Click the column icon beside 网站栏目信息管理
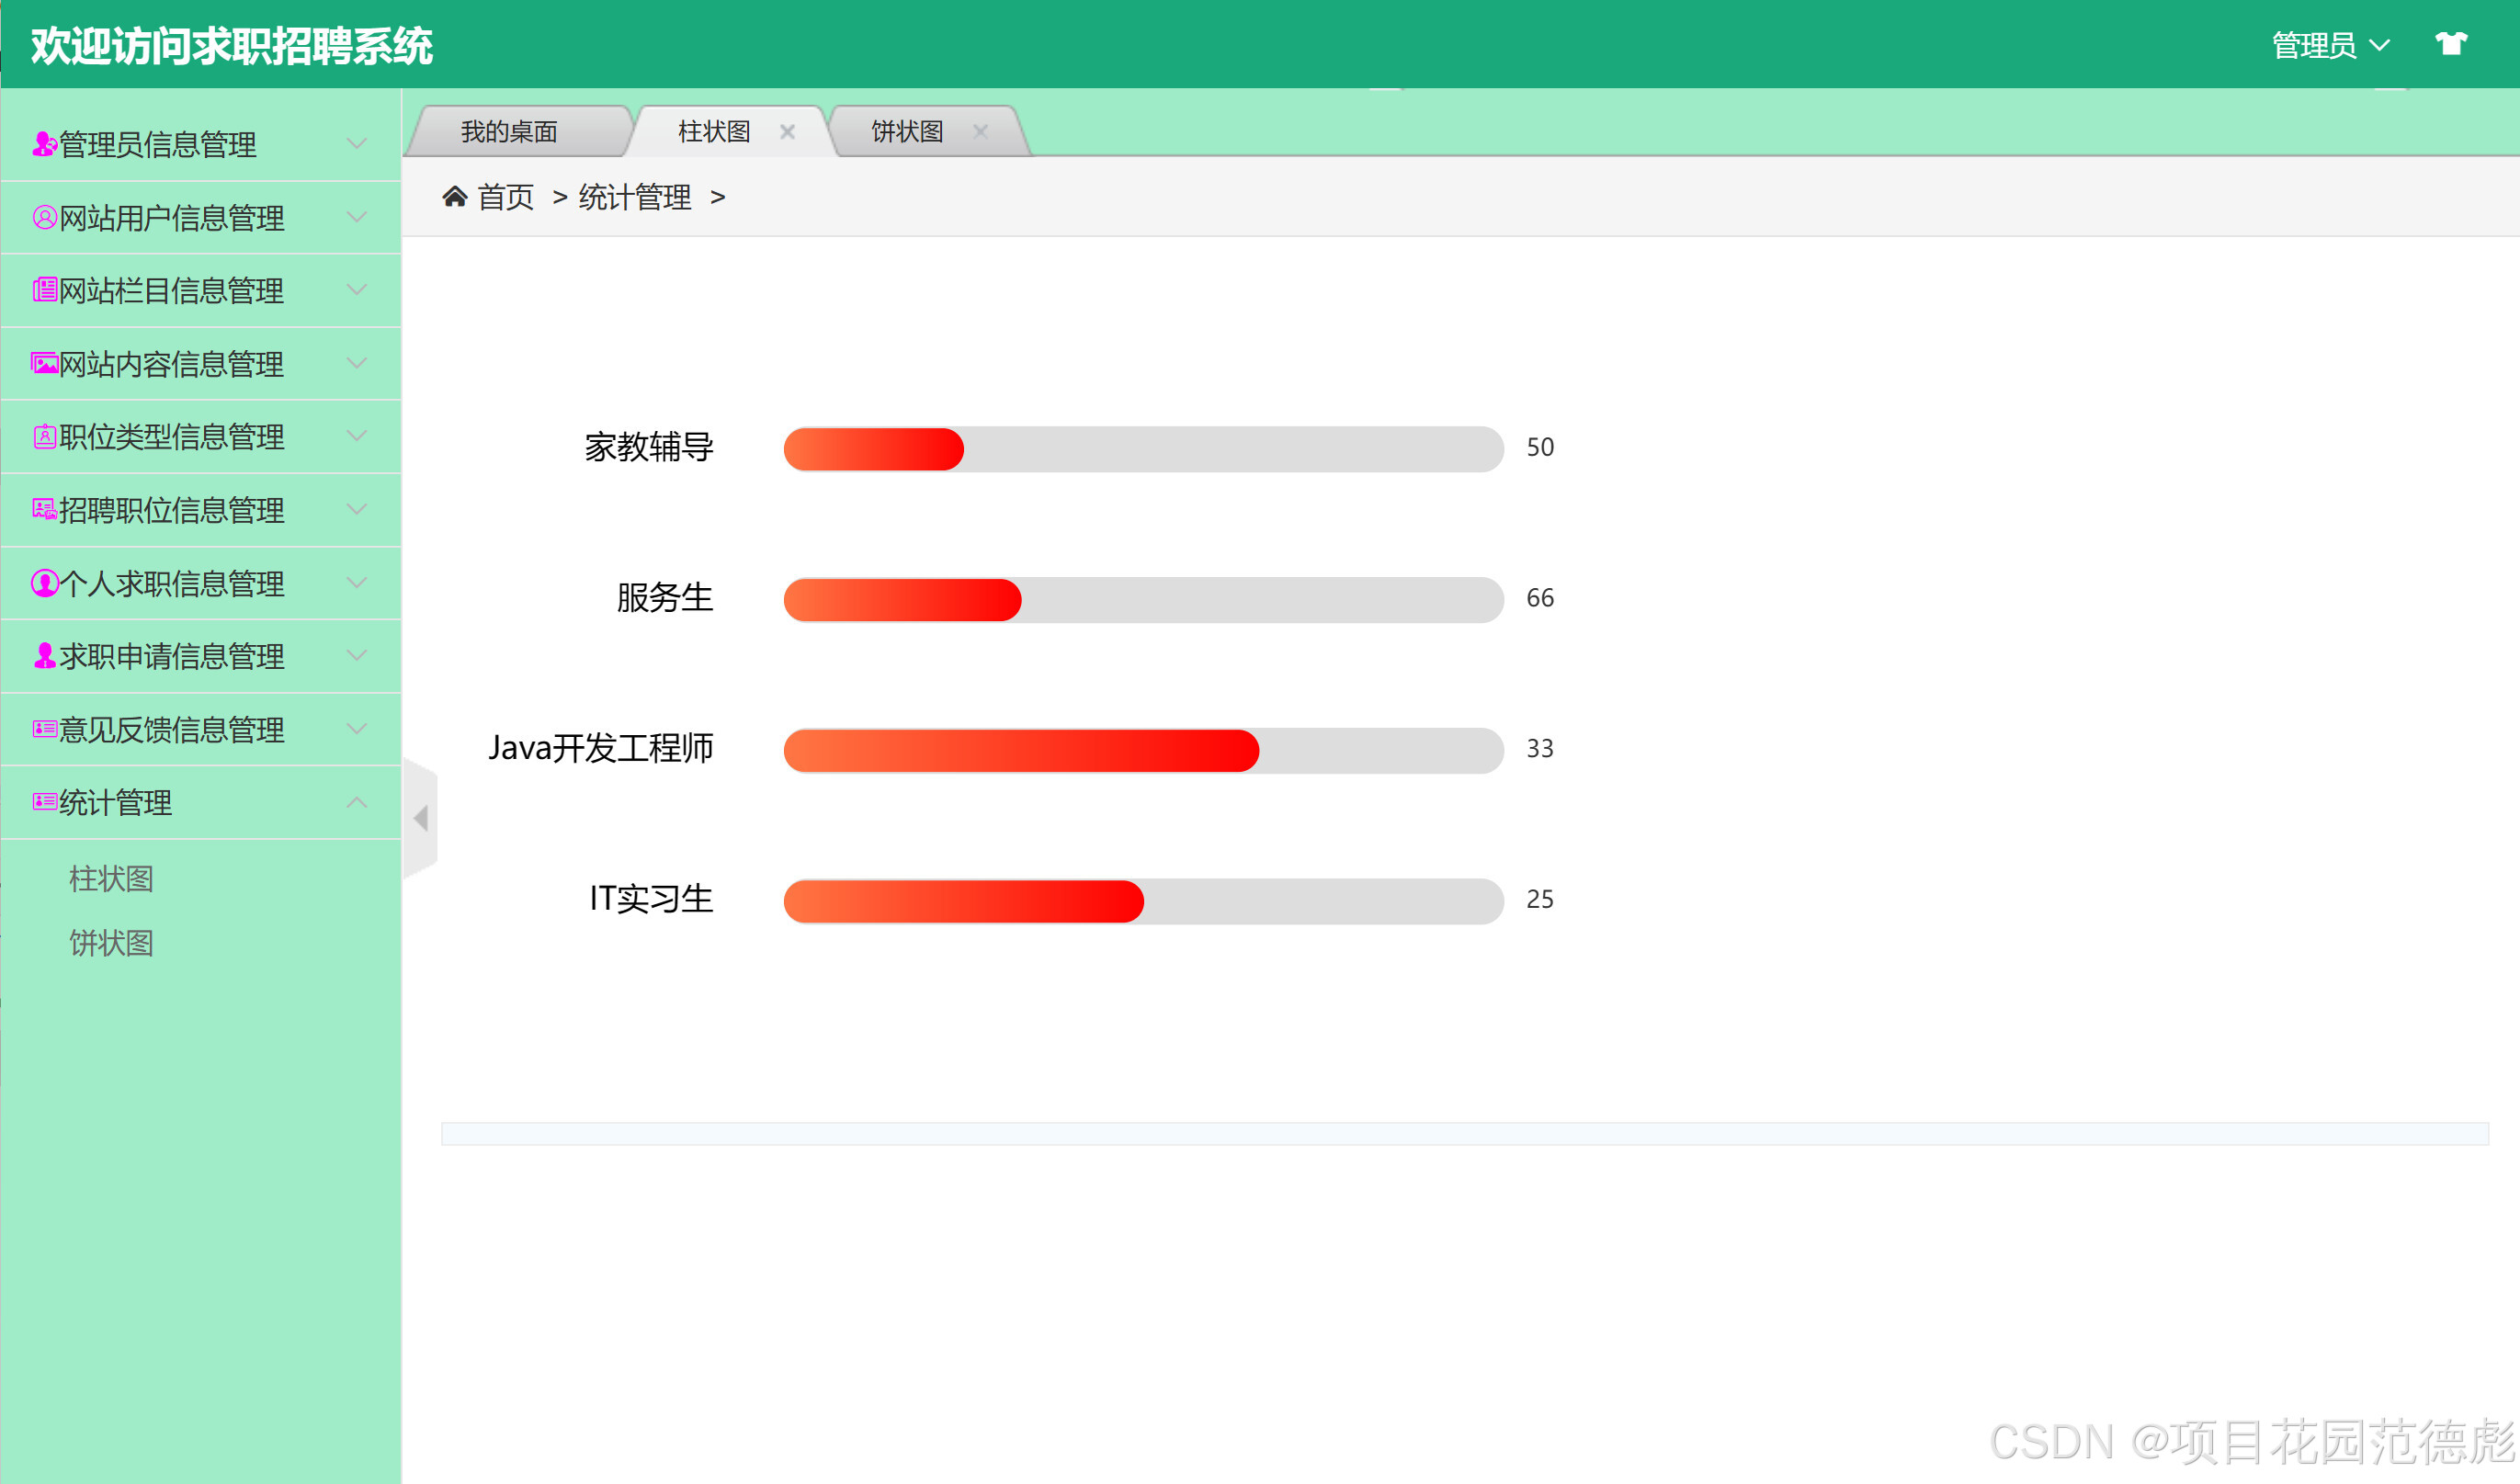The width and height of the screenshot is (2520, 1484). (x=44, y=291)
